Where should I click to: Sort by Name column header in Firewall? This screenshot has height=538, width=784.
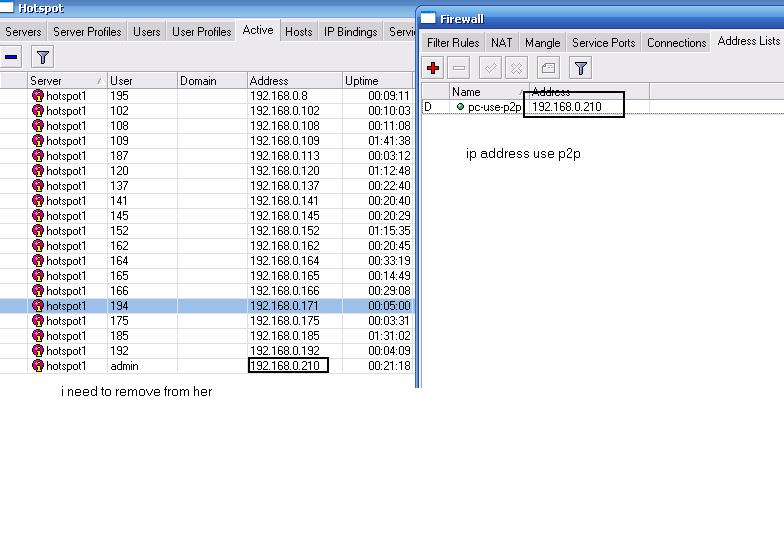click(489, 92)
